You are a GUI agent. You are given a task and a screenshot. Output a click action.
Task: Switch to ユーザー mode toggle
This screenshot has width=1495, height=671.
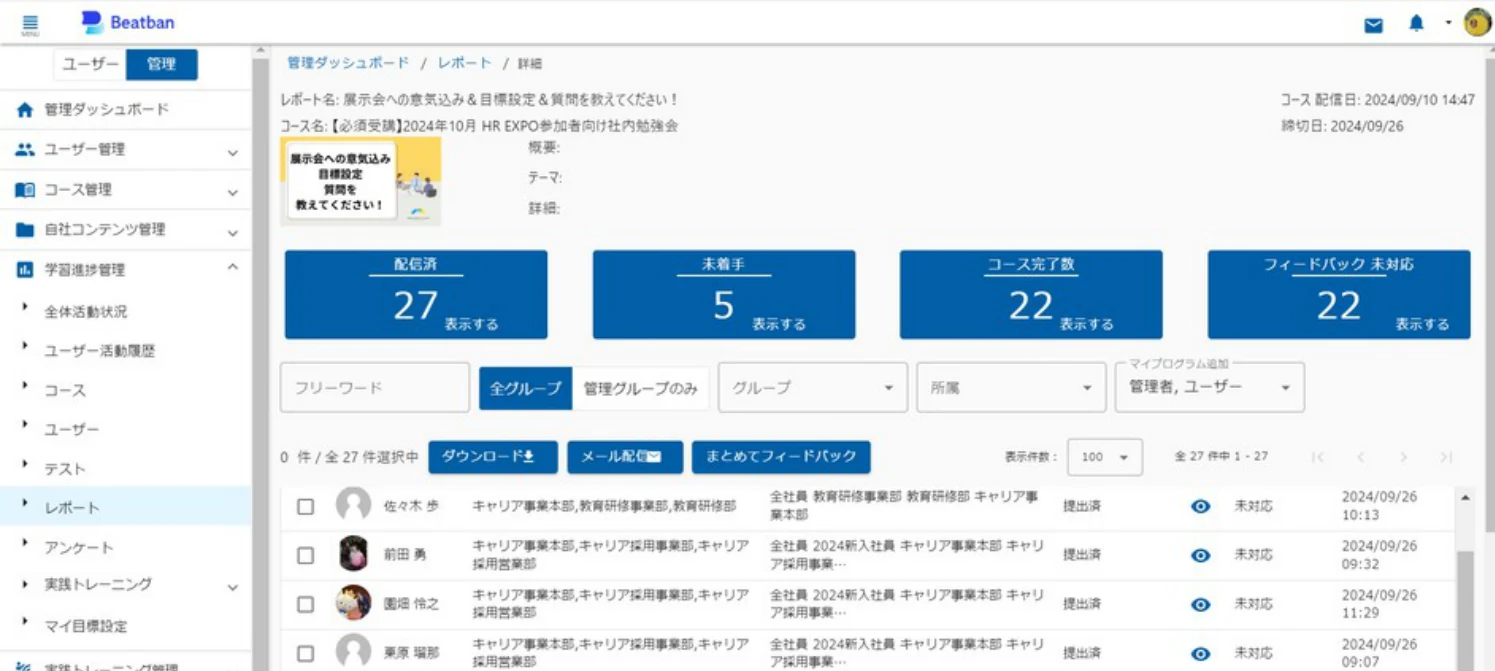pos(90,64)
